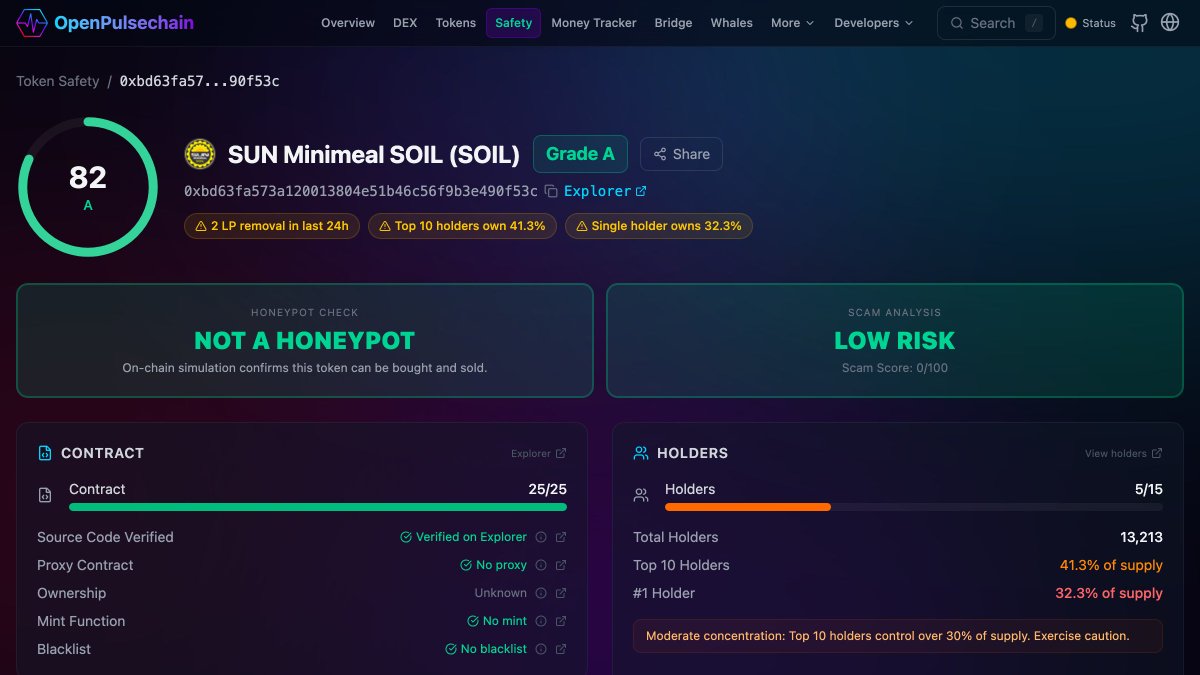Select the Safety tab
The width and height of the screenshot is (1200, 675).
pyautogui.click(x=514, y=23)
